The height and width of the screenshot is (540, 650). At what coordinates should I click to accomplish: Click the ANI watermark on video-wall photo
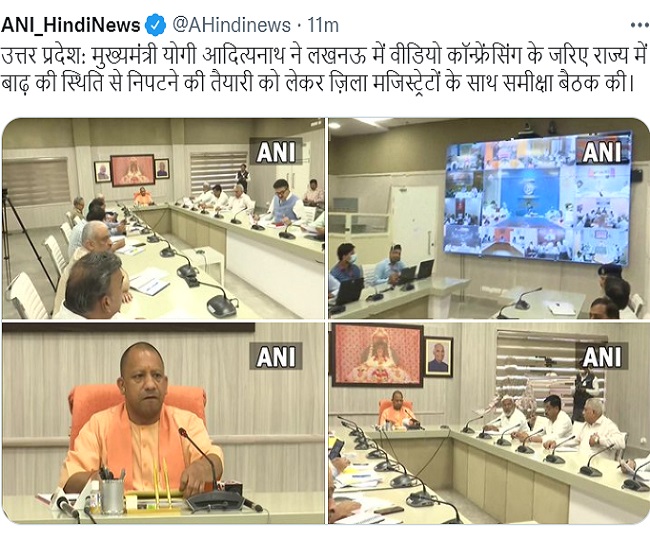(601, 152)
